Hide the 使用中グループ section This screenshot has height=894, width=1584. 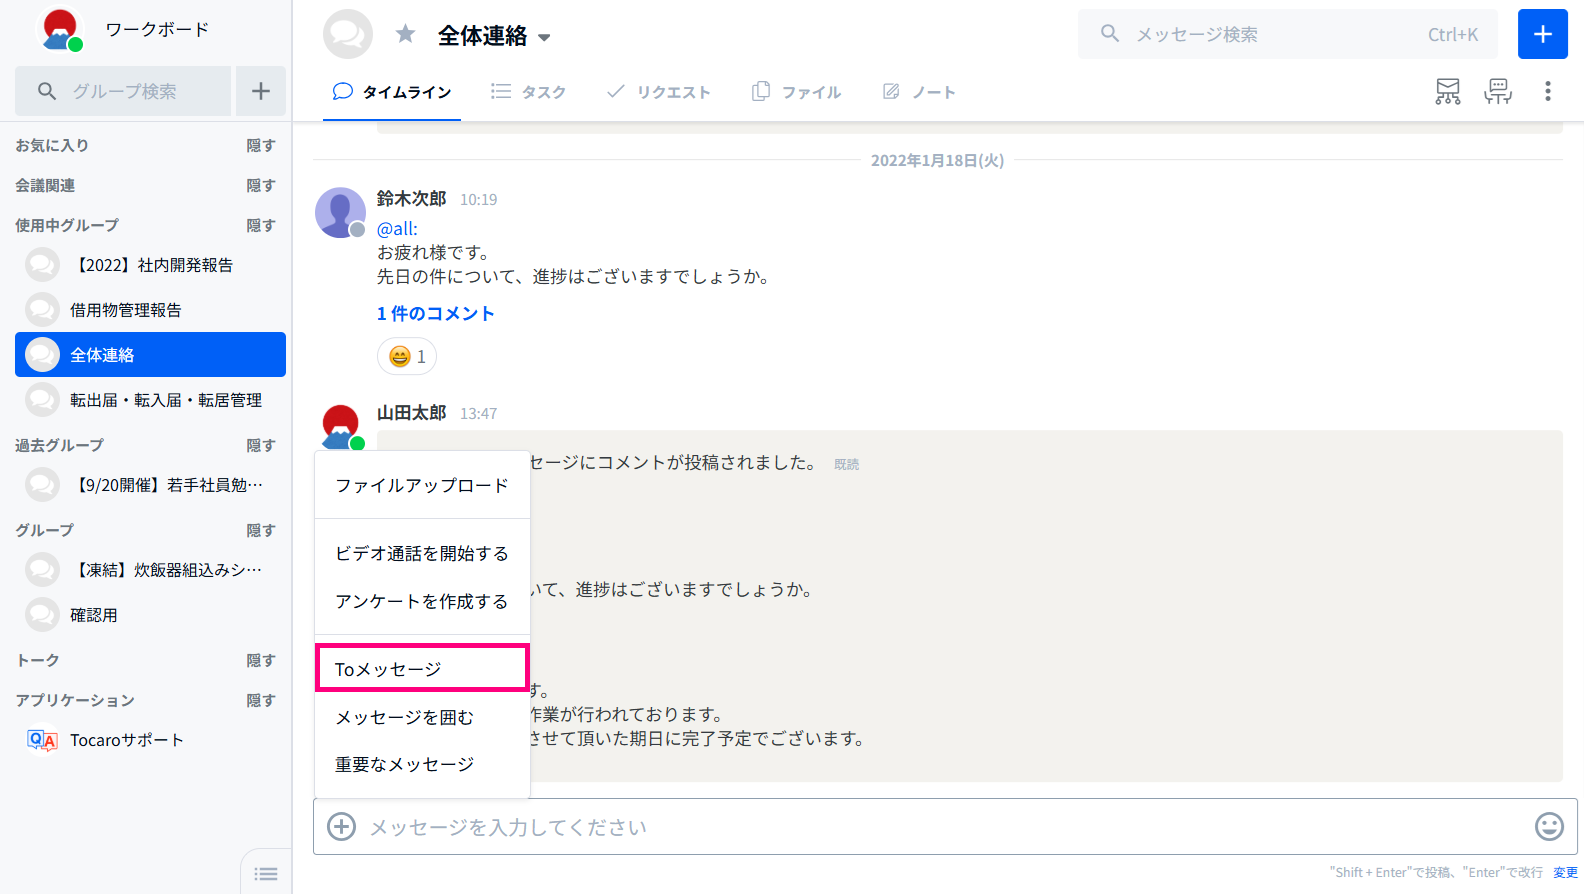[261, 225]
